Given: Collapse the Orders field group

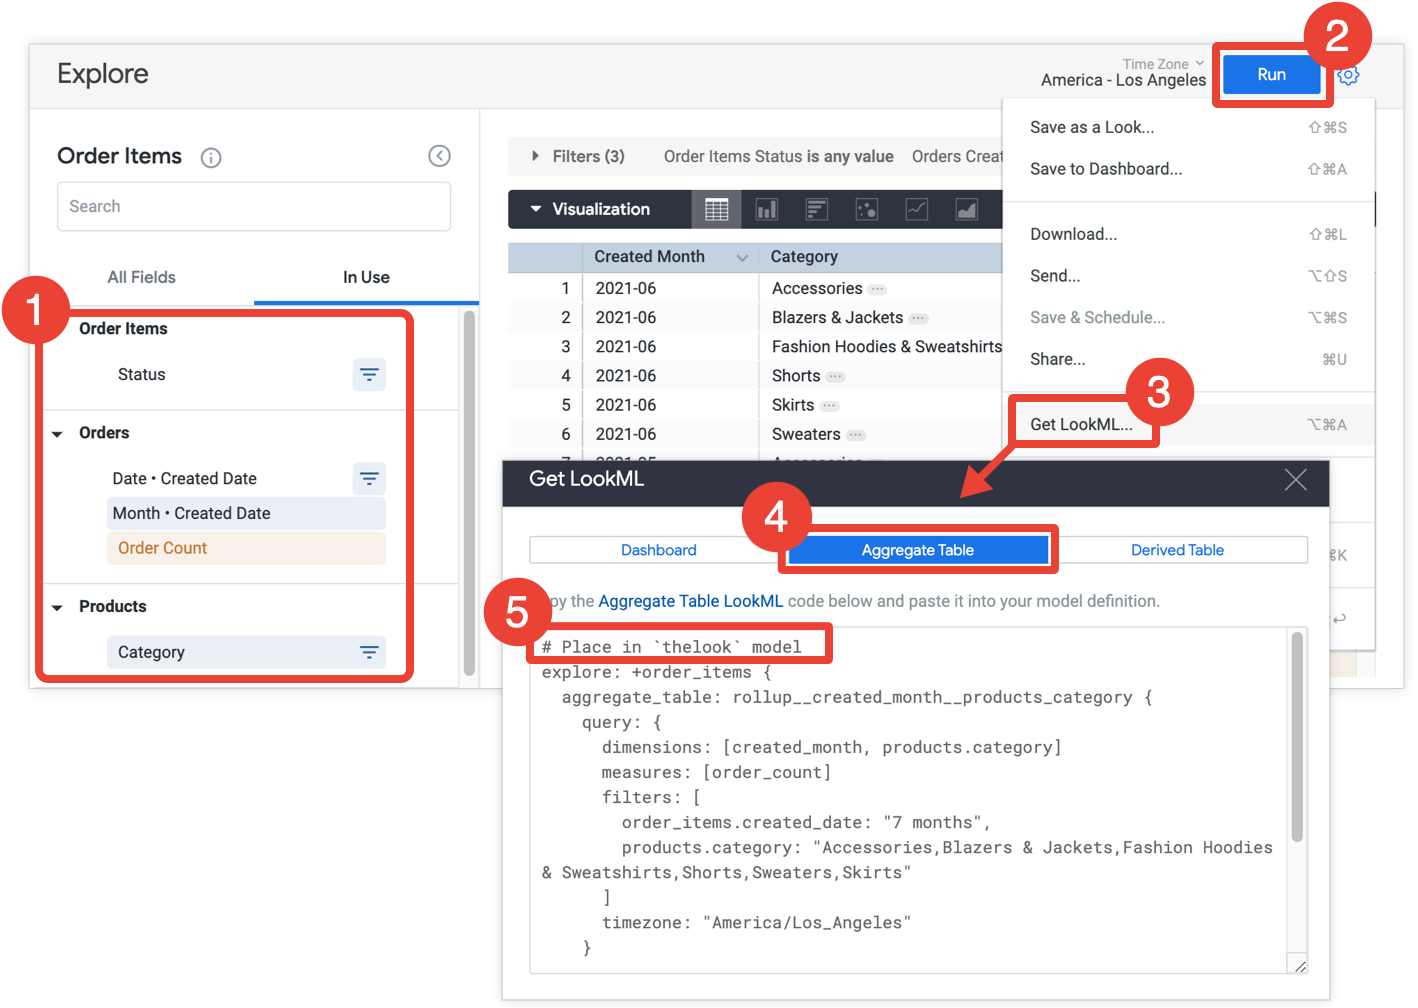Looking at the screenshot, I should tap(57, 434).
